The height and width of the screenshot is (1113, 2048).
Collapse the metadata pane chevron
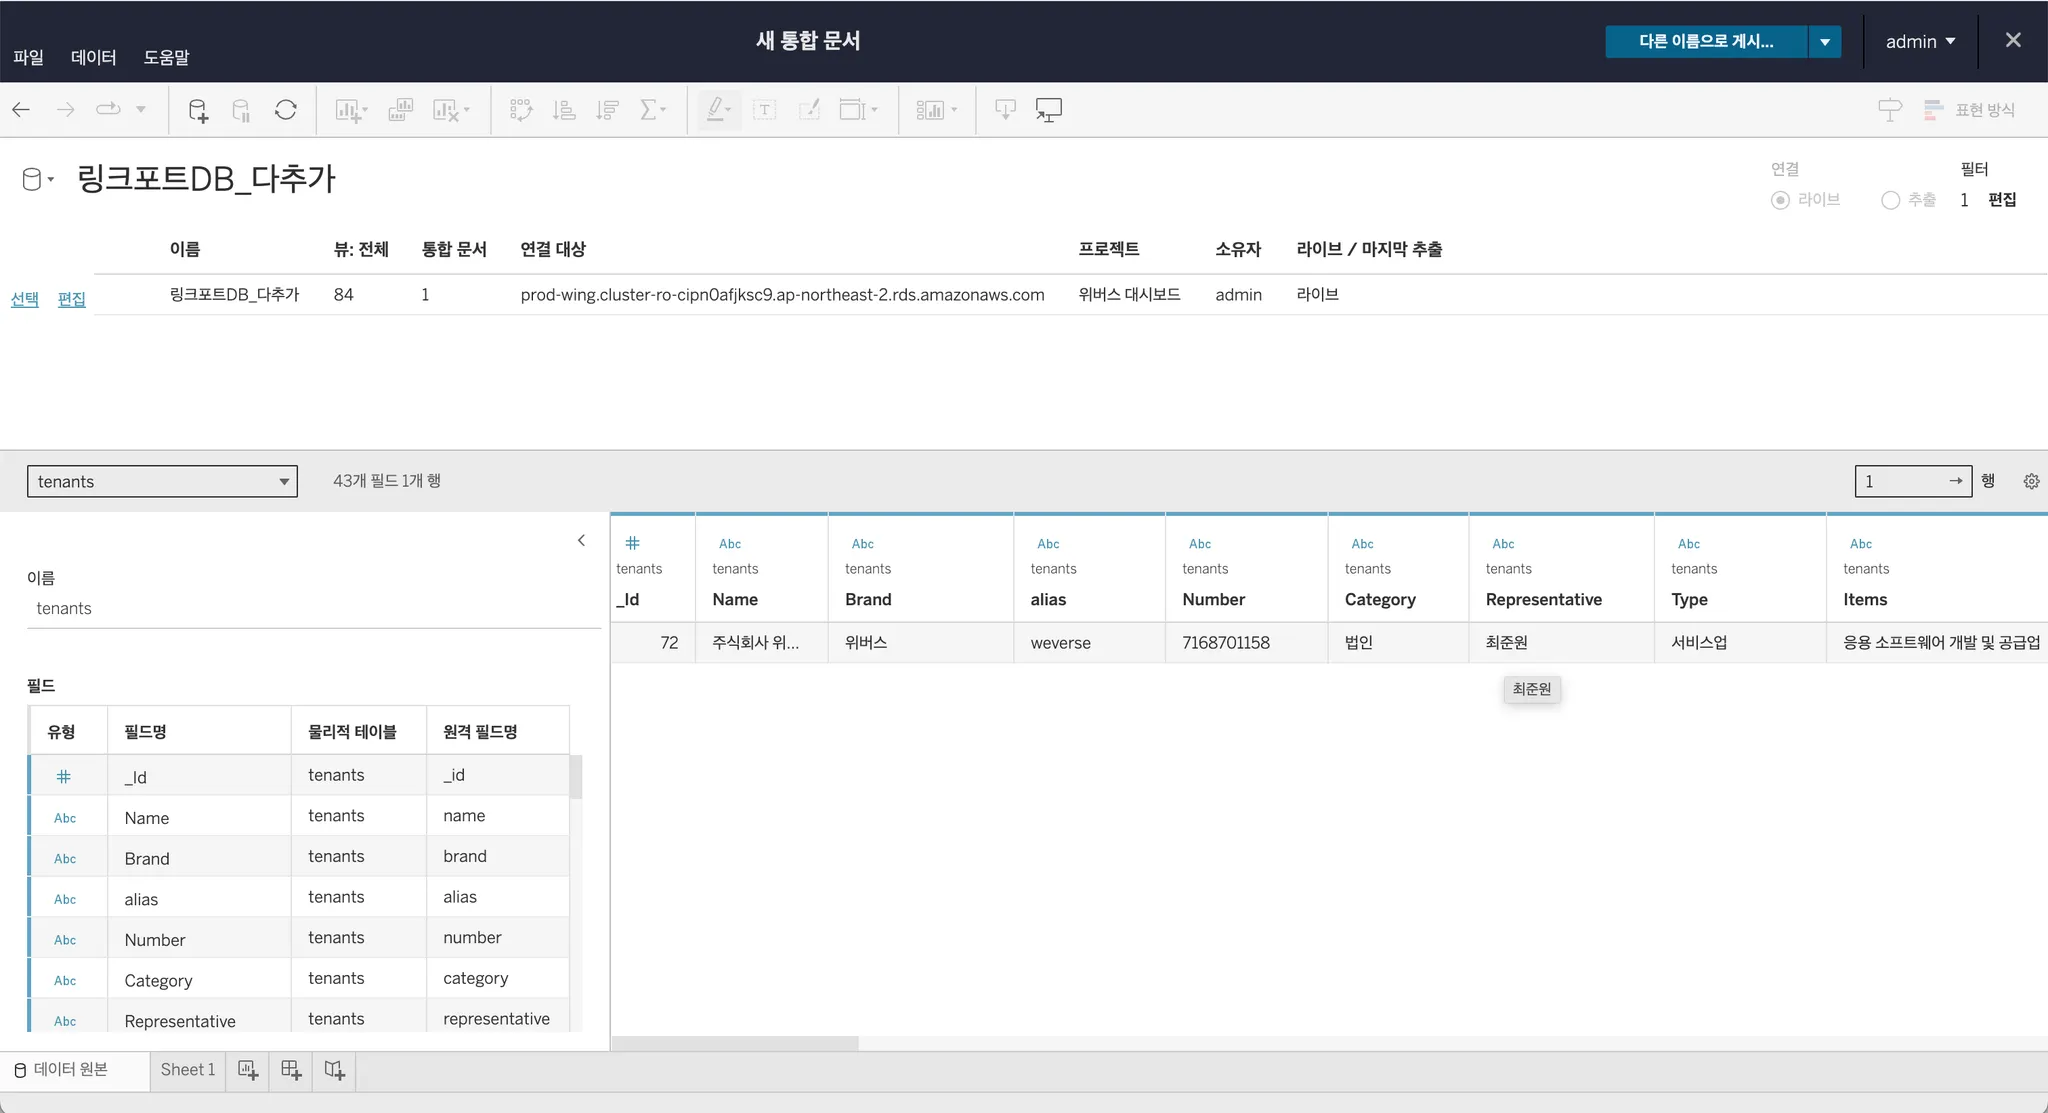coord(581,540)
